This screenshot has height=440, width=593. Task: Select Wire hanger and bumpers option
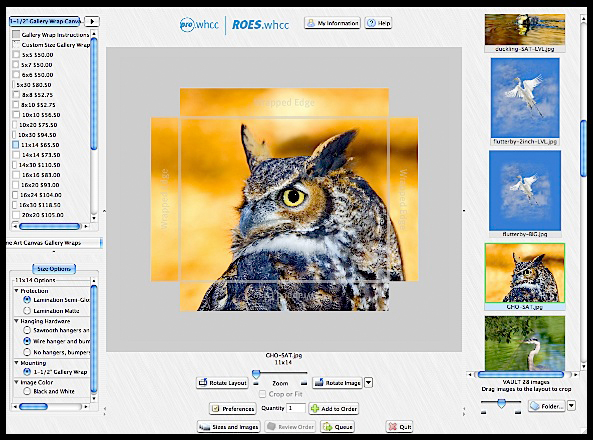(27, 341)
